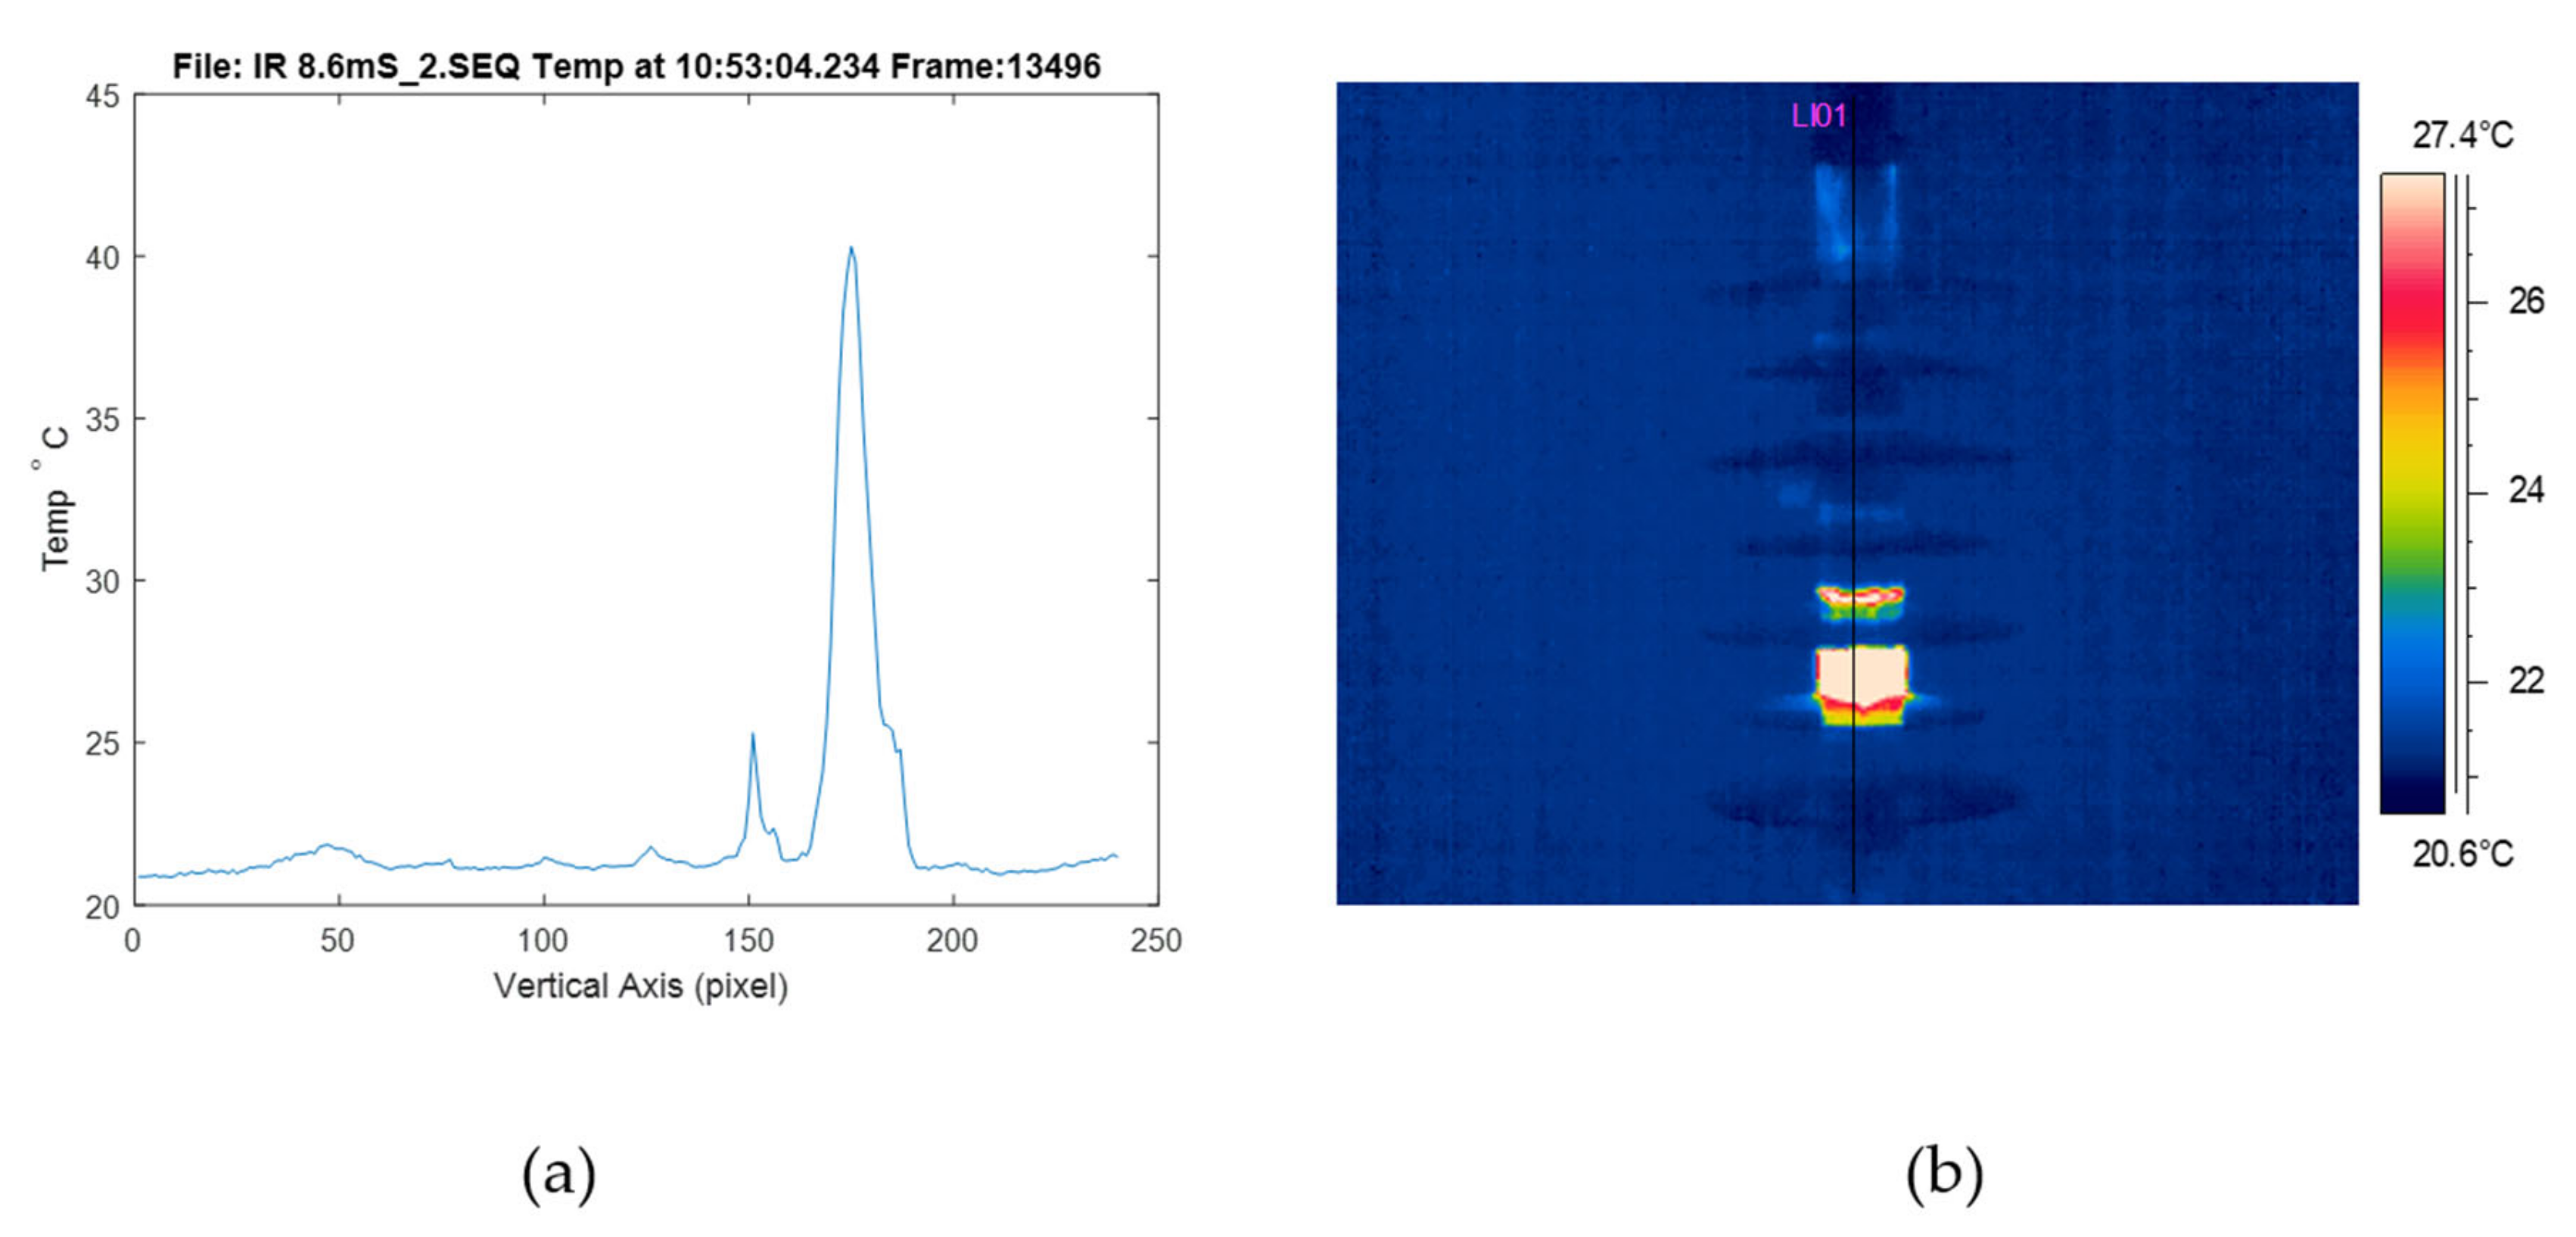The height and width of the screenshot is (1237, 2576).
Task: Click the 'Vertical Axis (pixel)' axis label
Action: [640, 986]
